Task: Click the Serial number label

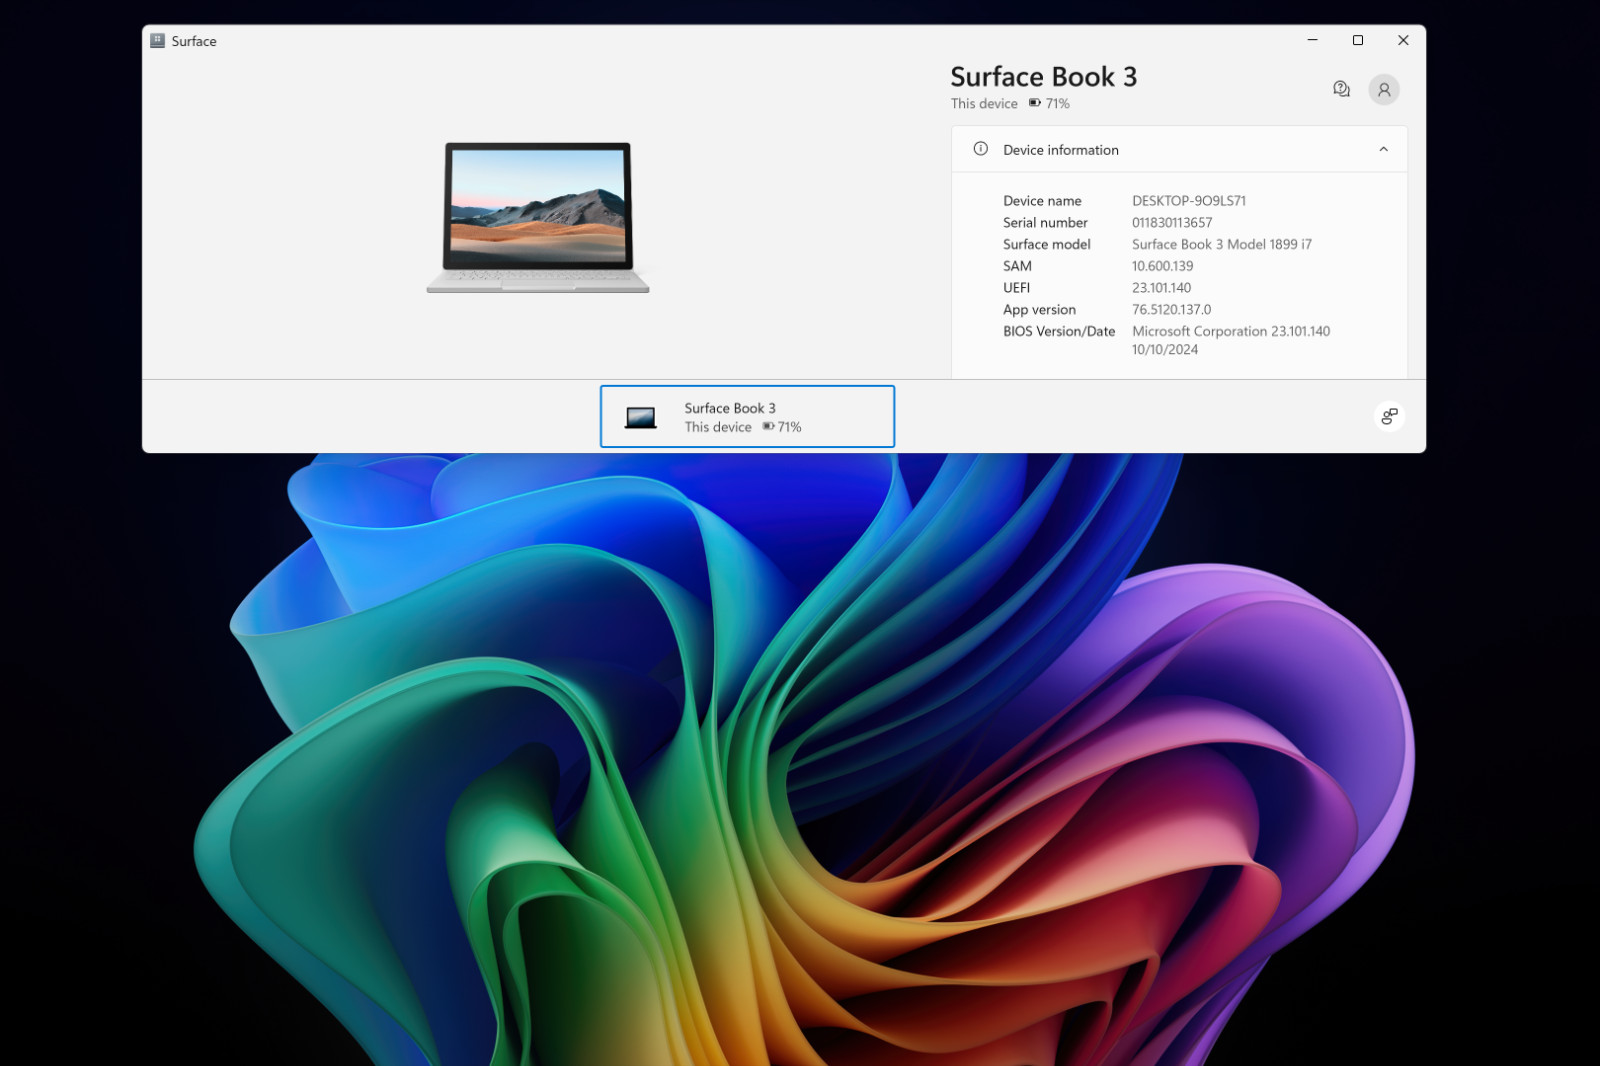Action: [1045, 223]
